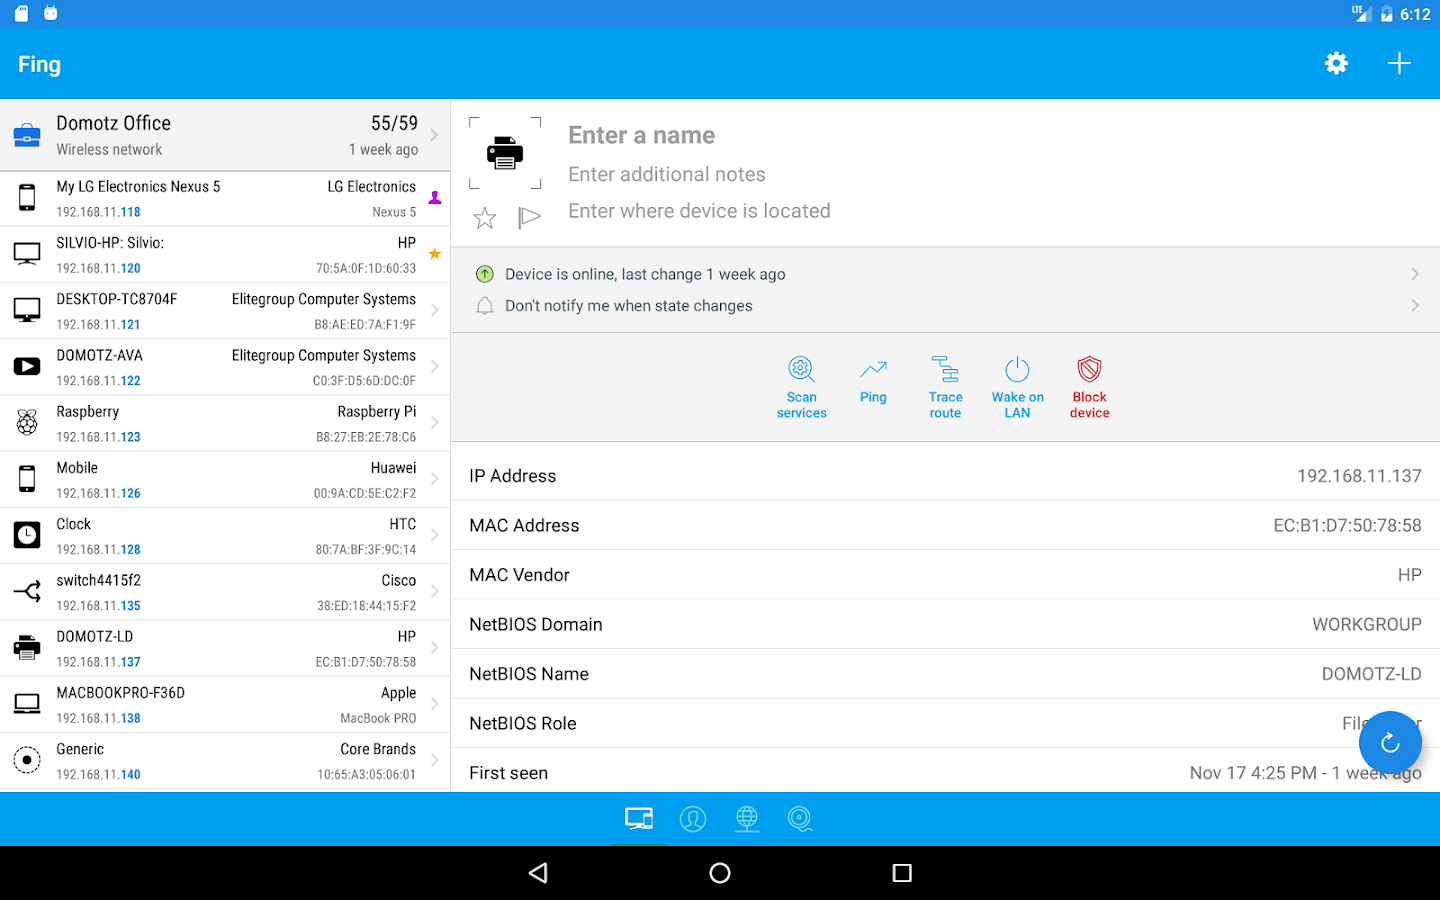Open the Network globe tab
This screenshot has height=900, width=1440.
coord(746,818)
